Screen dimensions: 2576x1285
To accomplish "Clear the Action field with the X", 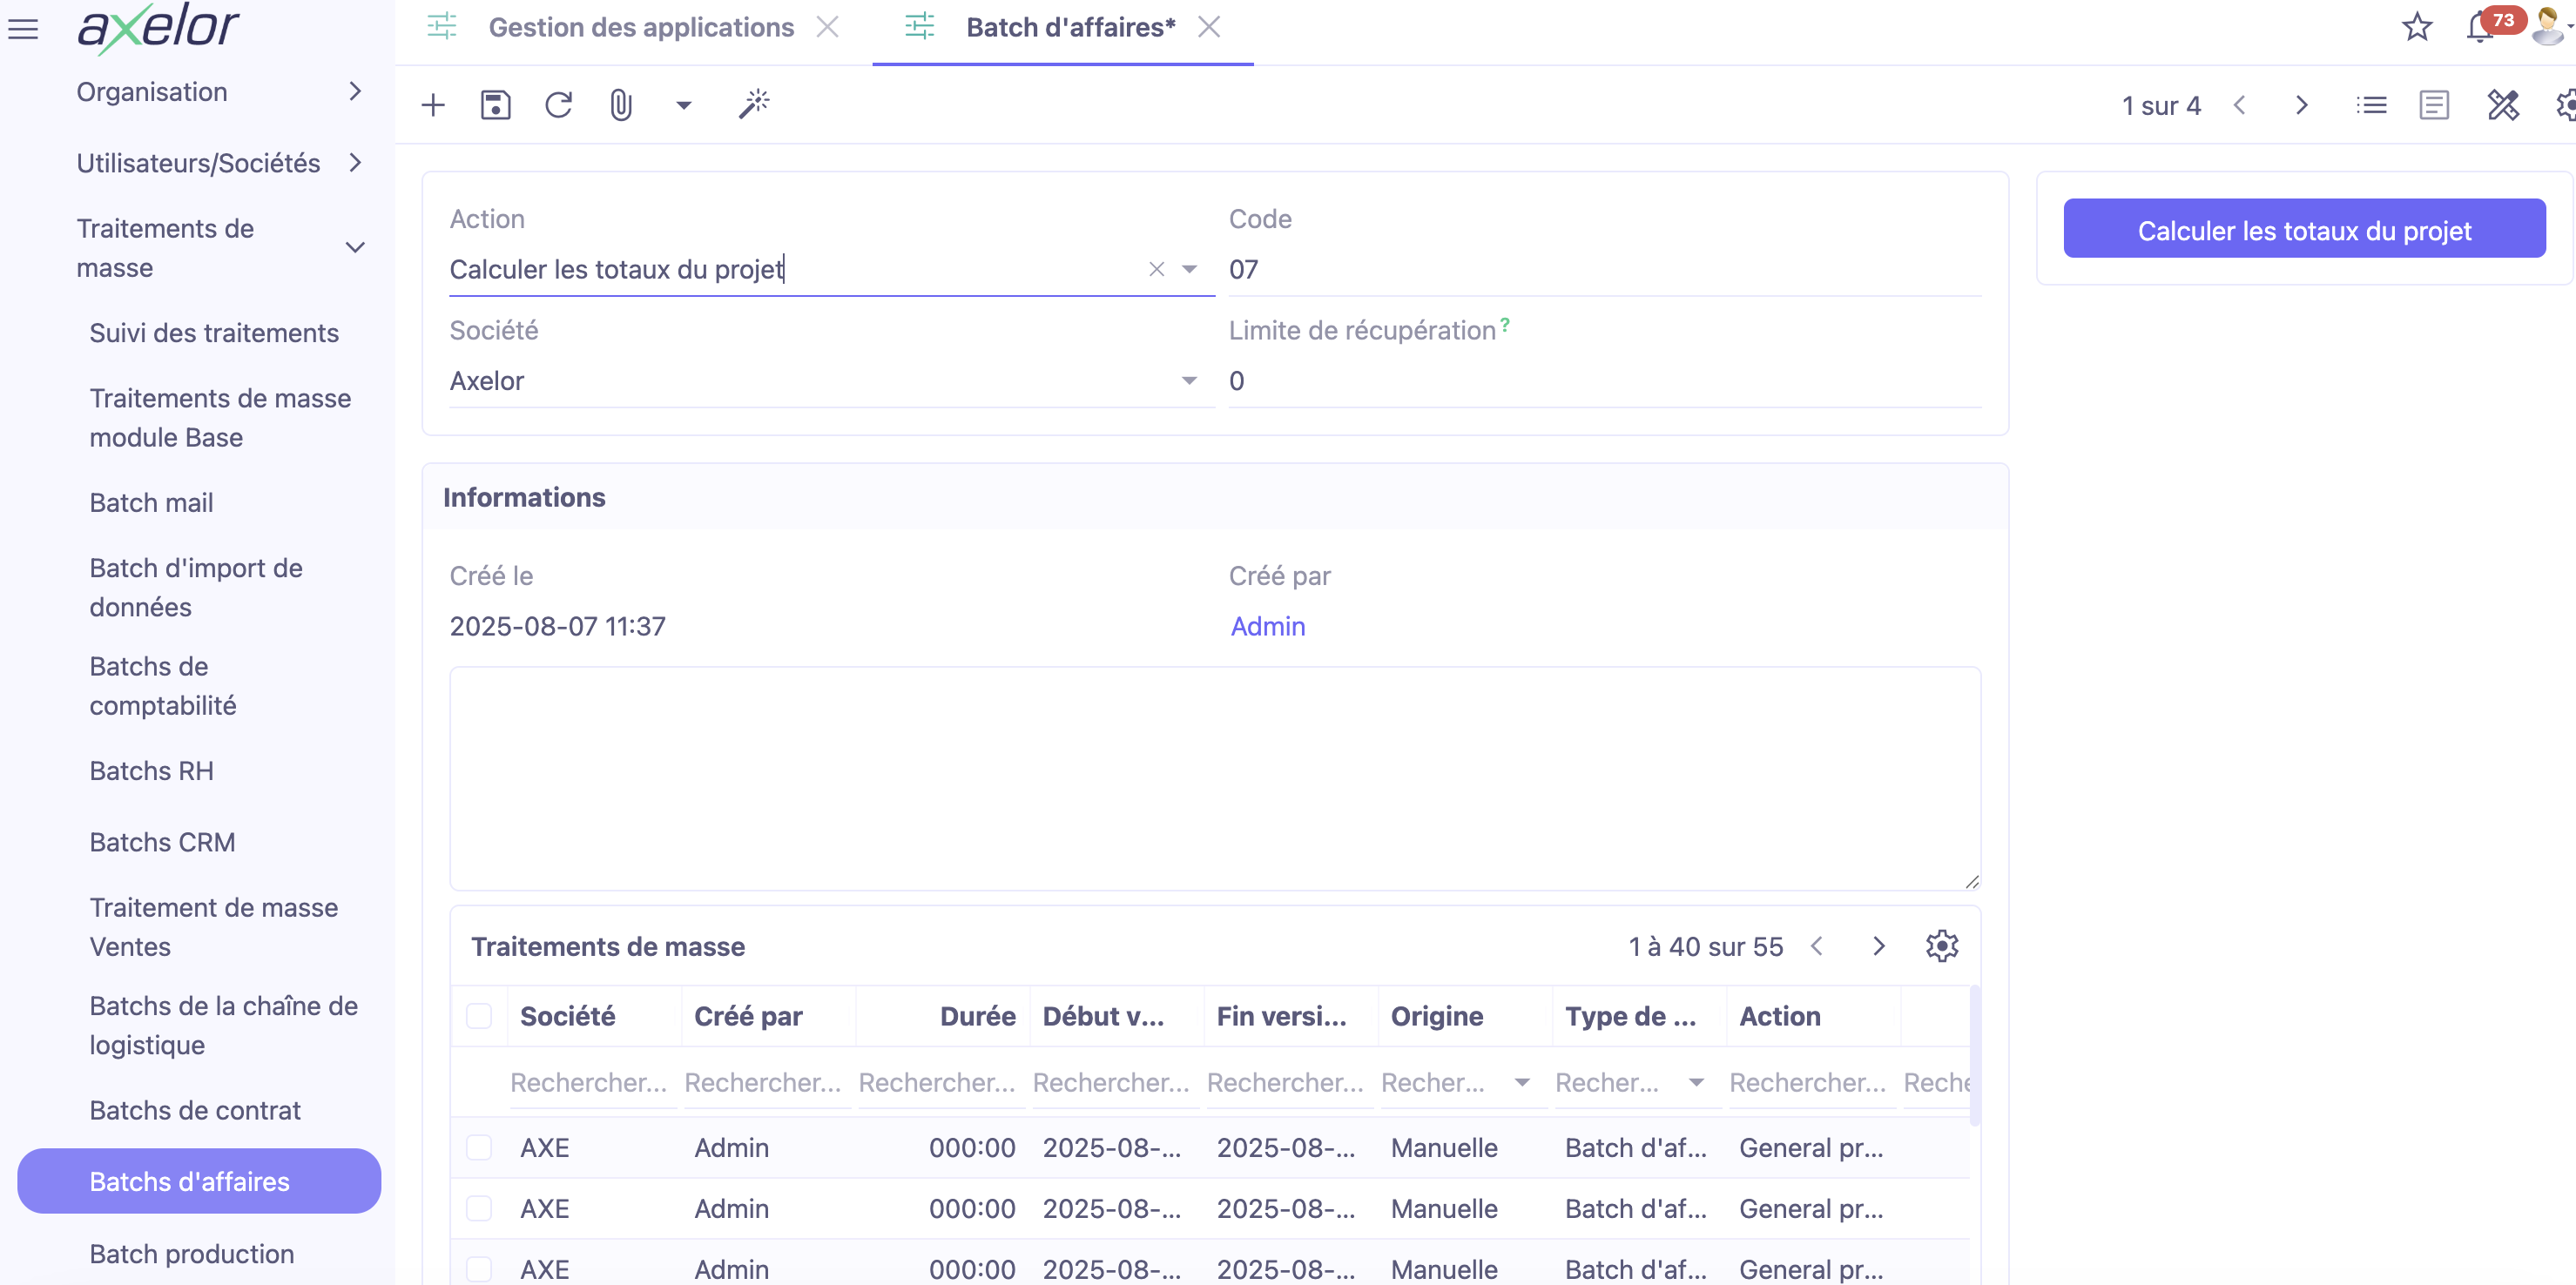I will click(1156, 268).
